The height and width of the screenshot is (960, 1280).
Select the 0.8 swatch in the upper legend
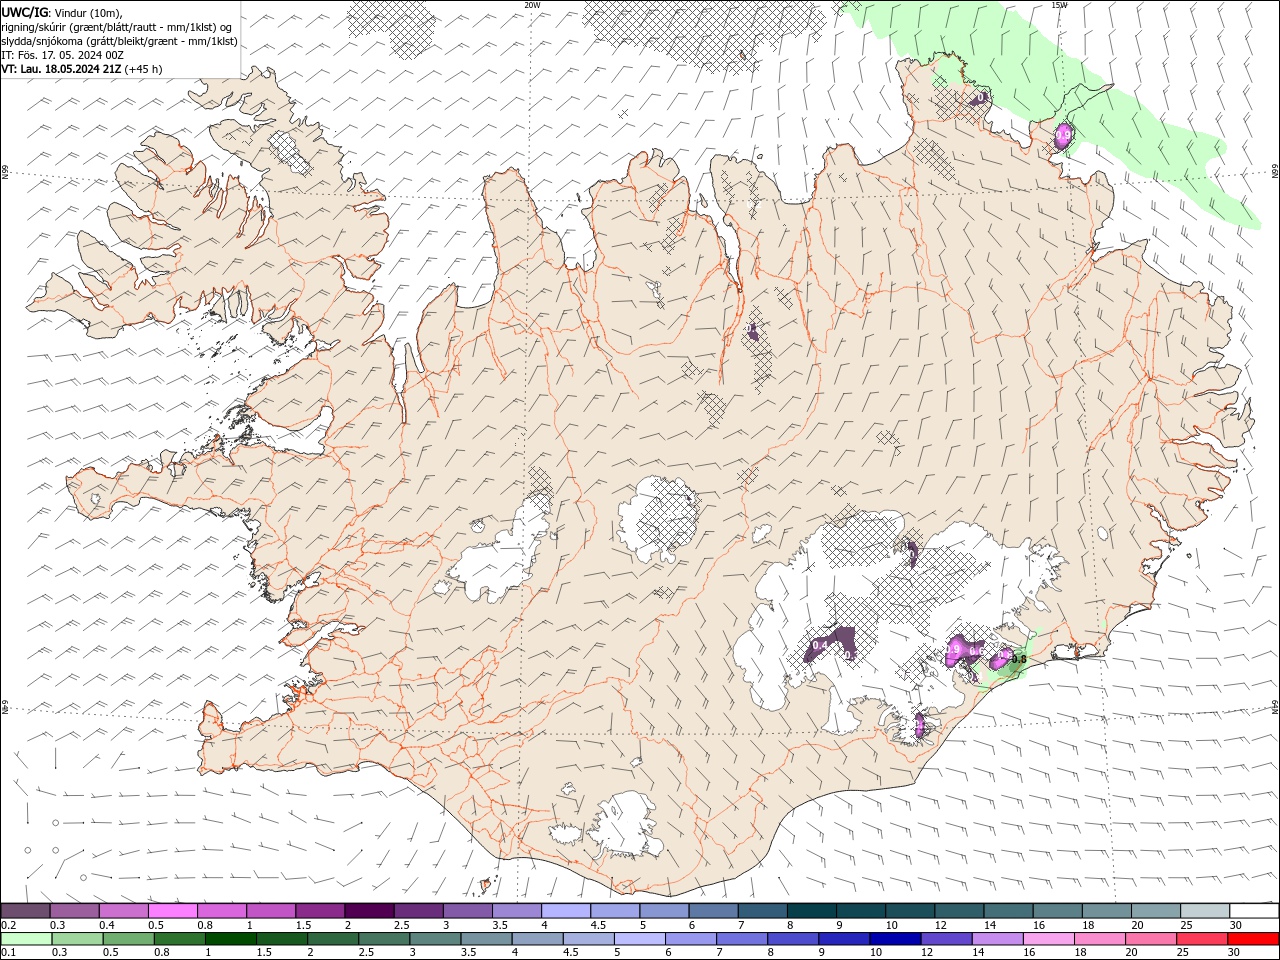click(222, 910)
